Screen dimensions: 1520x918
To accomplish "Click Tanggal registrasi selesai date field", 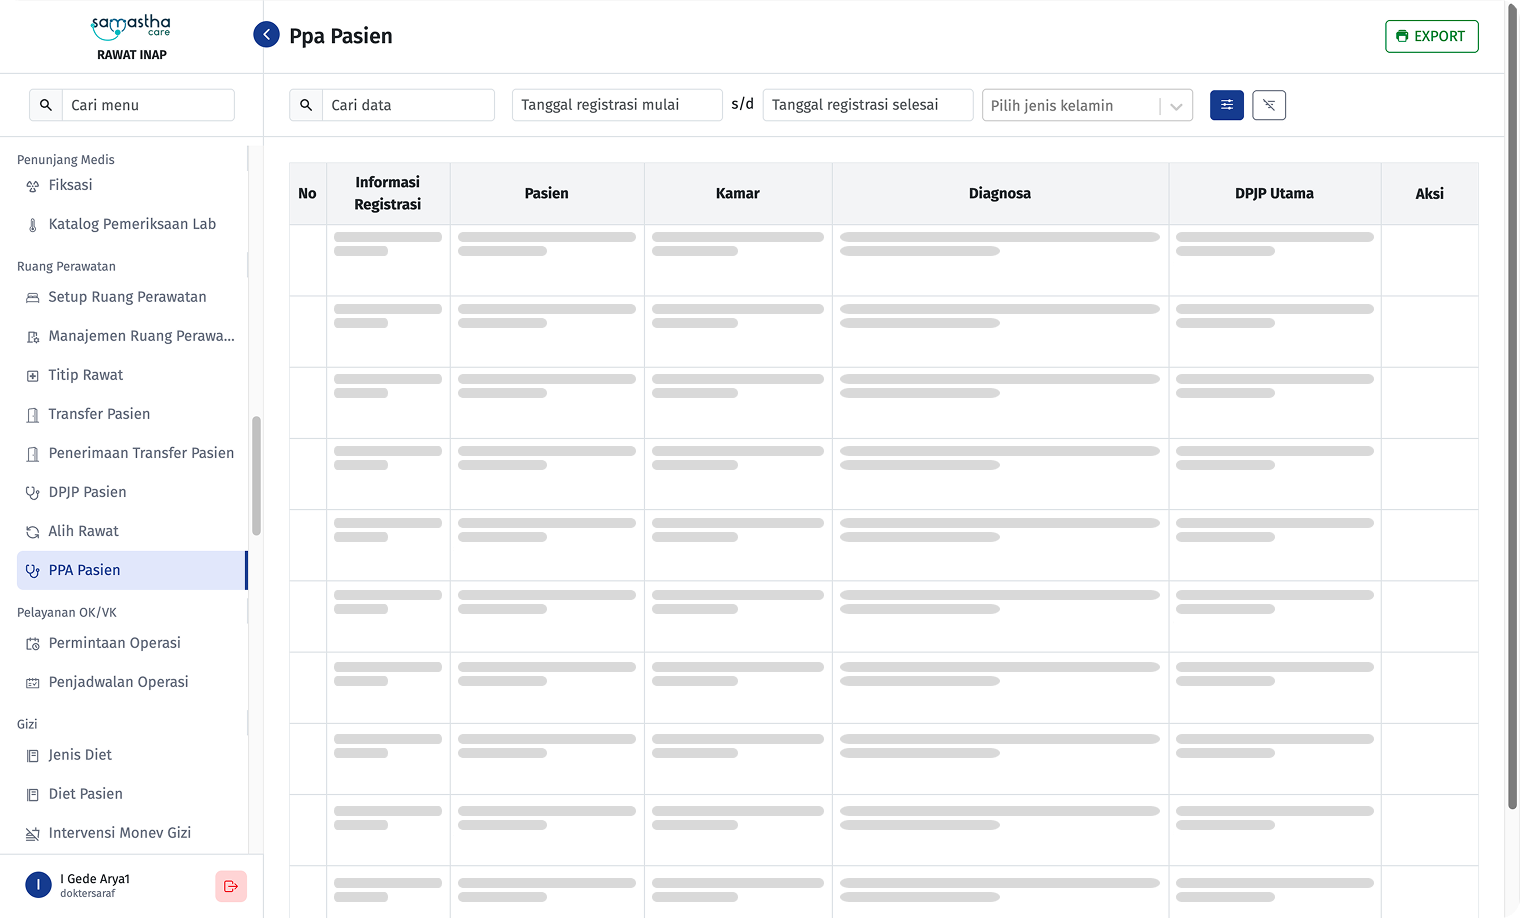I will [867, 105].
